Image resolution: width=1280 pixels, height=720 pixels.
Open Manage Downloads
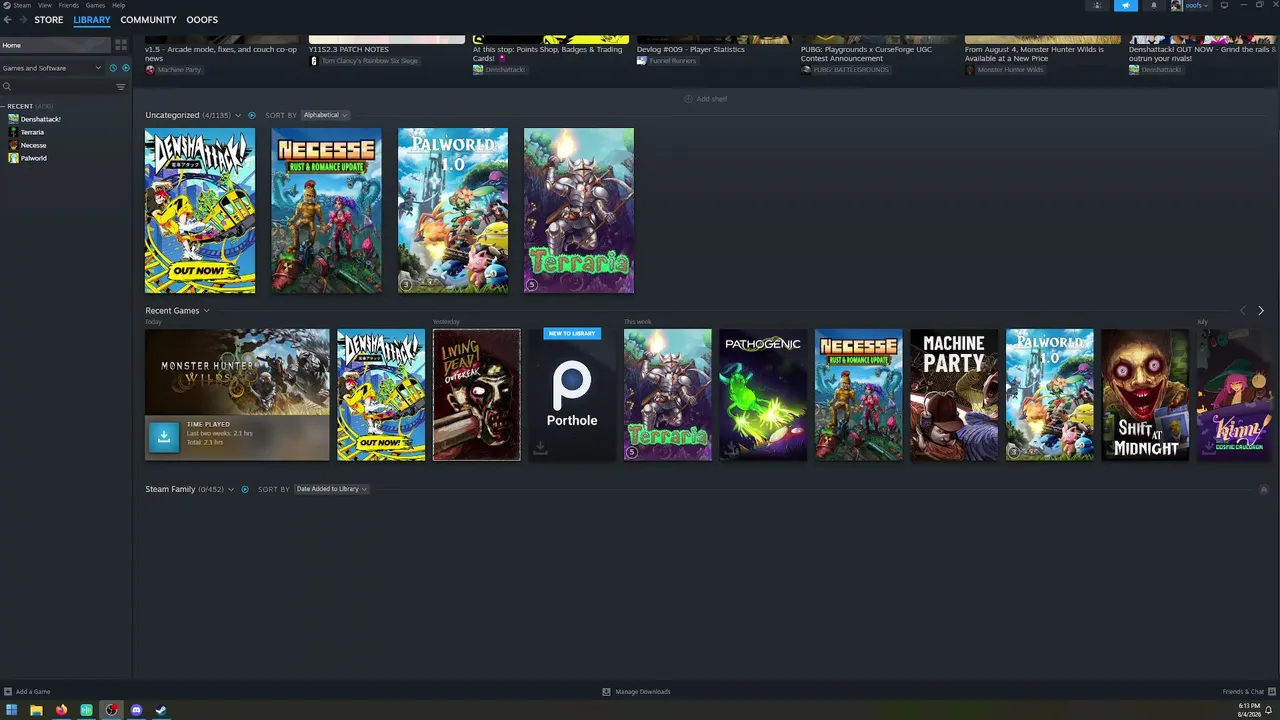point(636,692)
